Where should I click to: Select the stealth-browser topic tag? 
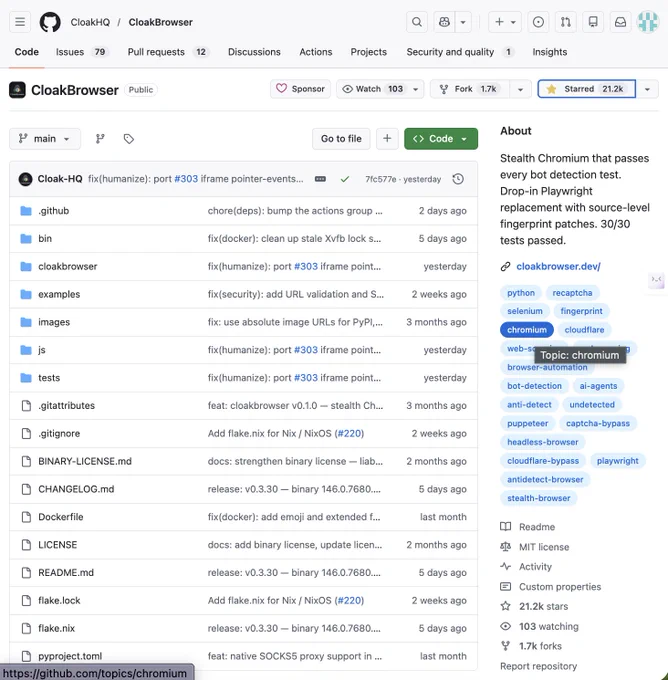(x=538, y=498)
